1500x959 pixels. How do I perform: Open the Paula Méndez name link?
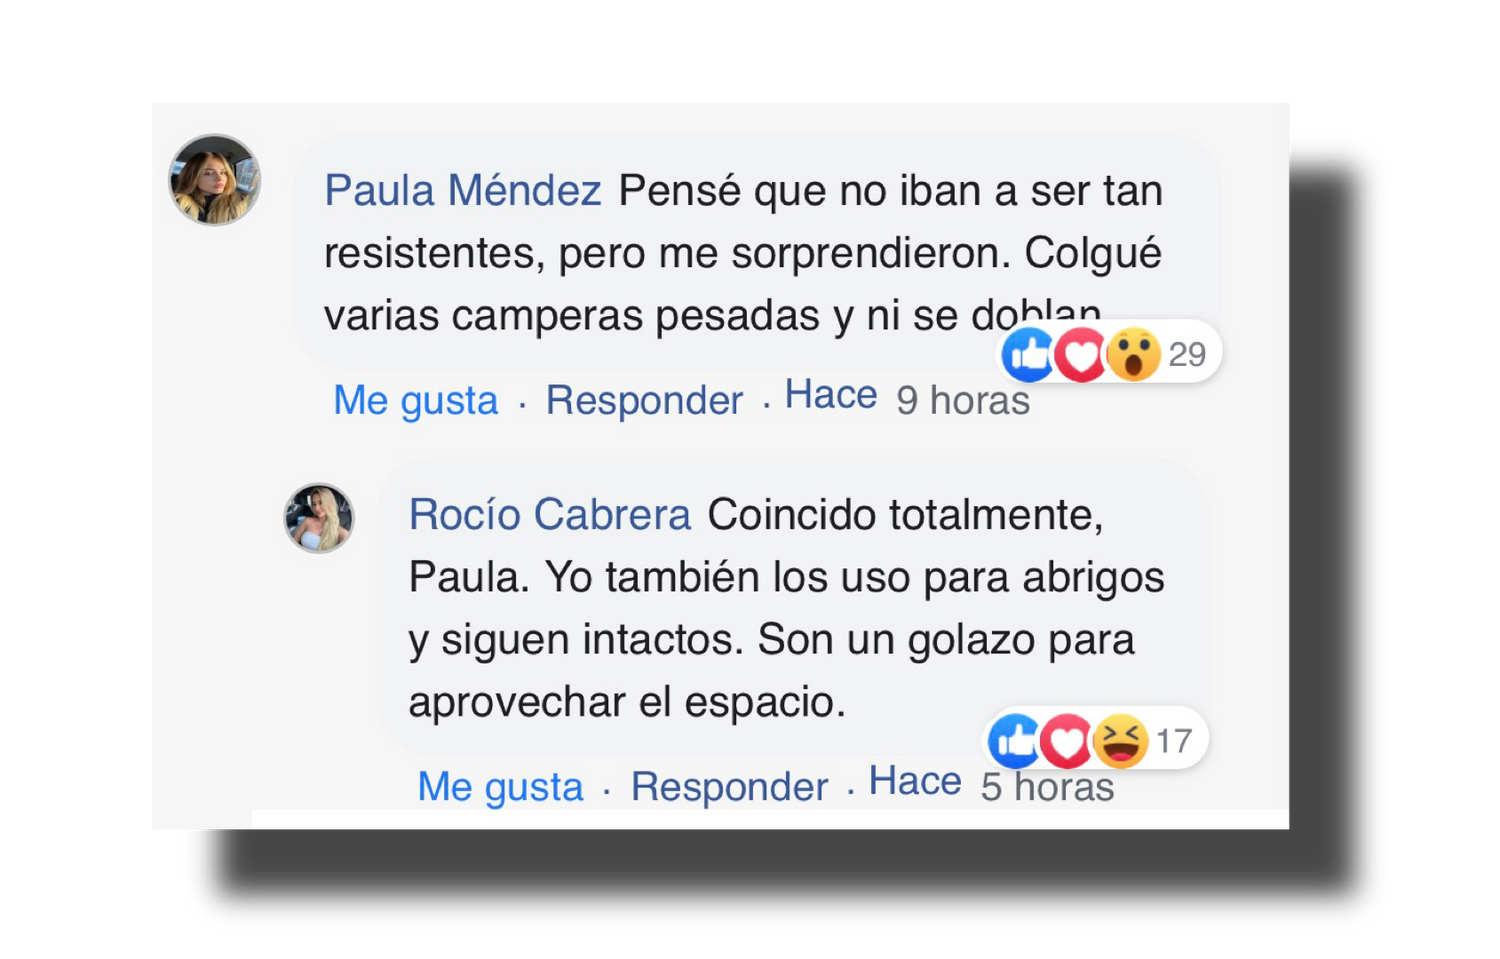(x=463, y=190)
